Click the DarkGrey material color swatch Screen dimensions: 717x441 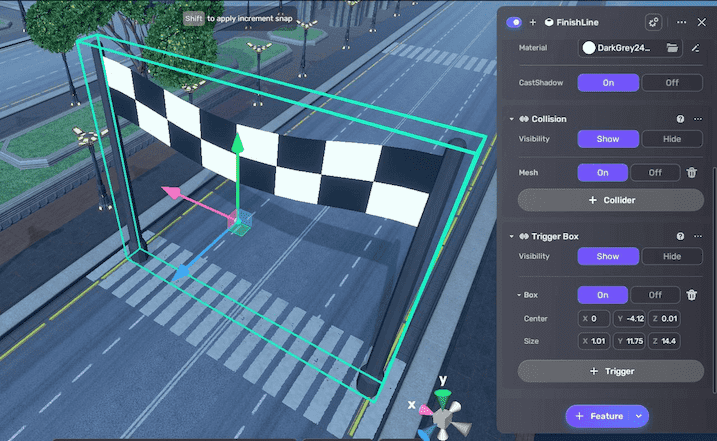click(589, 47)
